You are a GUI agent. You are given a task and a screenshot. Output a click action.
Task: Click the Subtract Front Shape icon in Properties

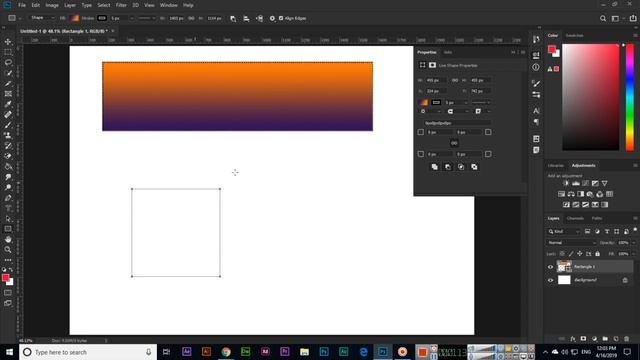(x=448, y=167)
